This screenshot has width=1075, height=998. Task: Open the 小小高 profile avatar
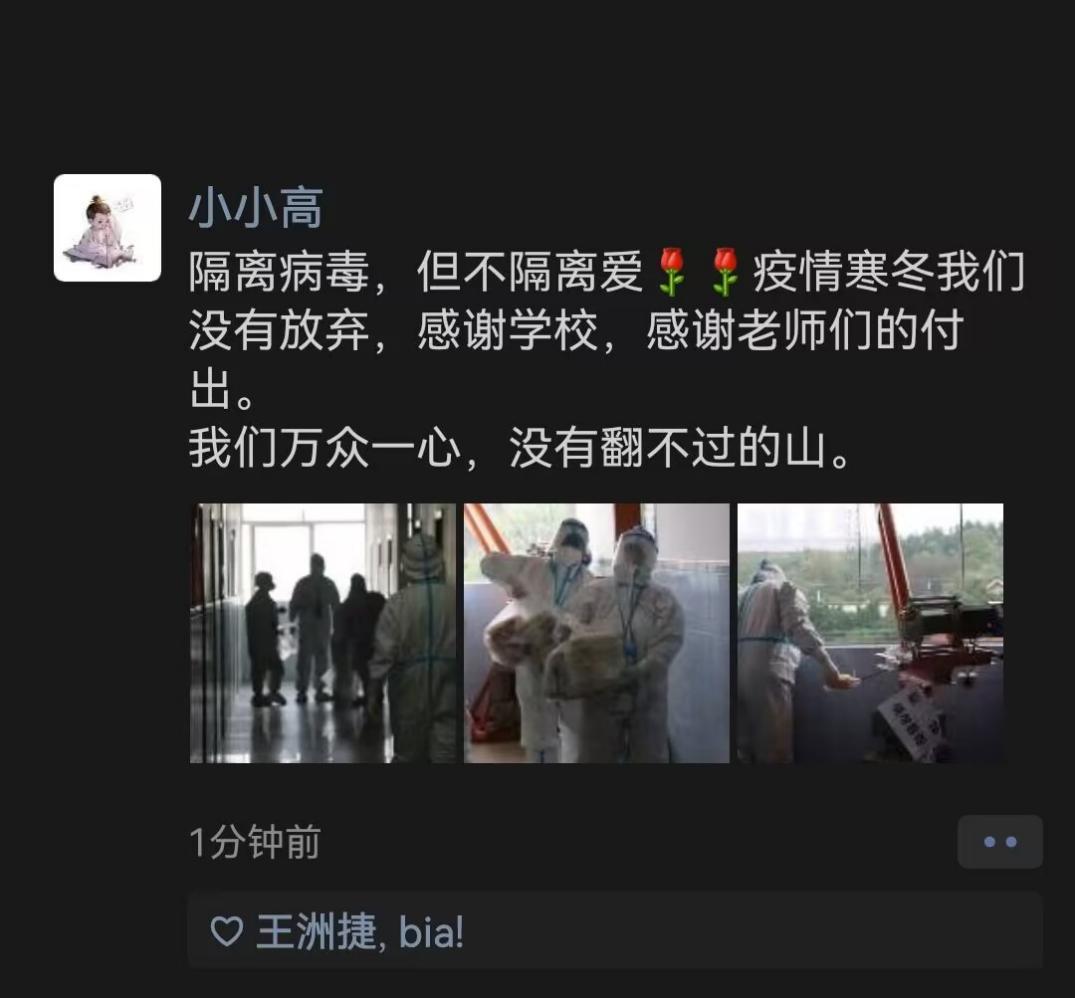point(107,228)
